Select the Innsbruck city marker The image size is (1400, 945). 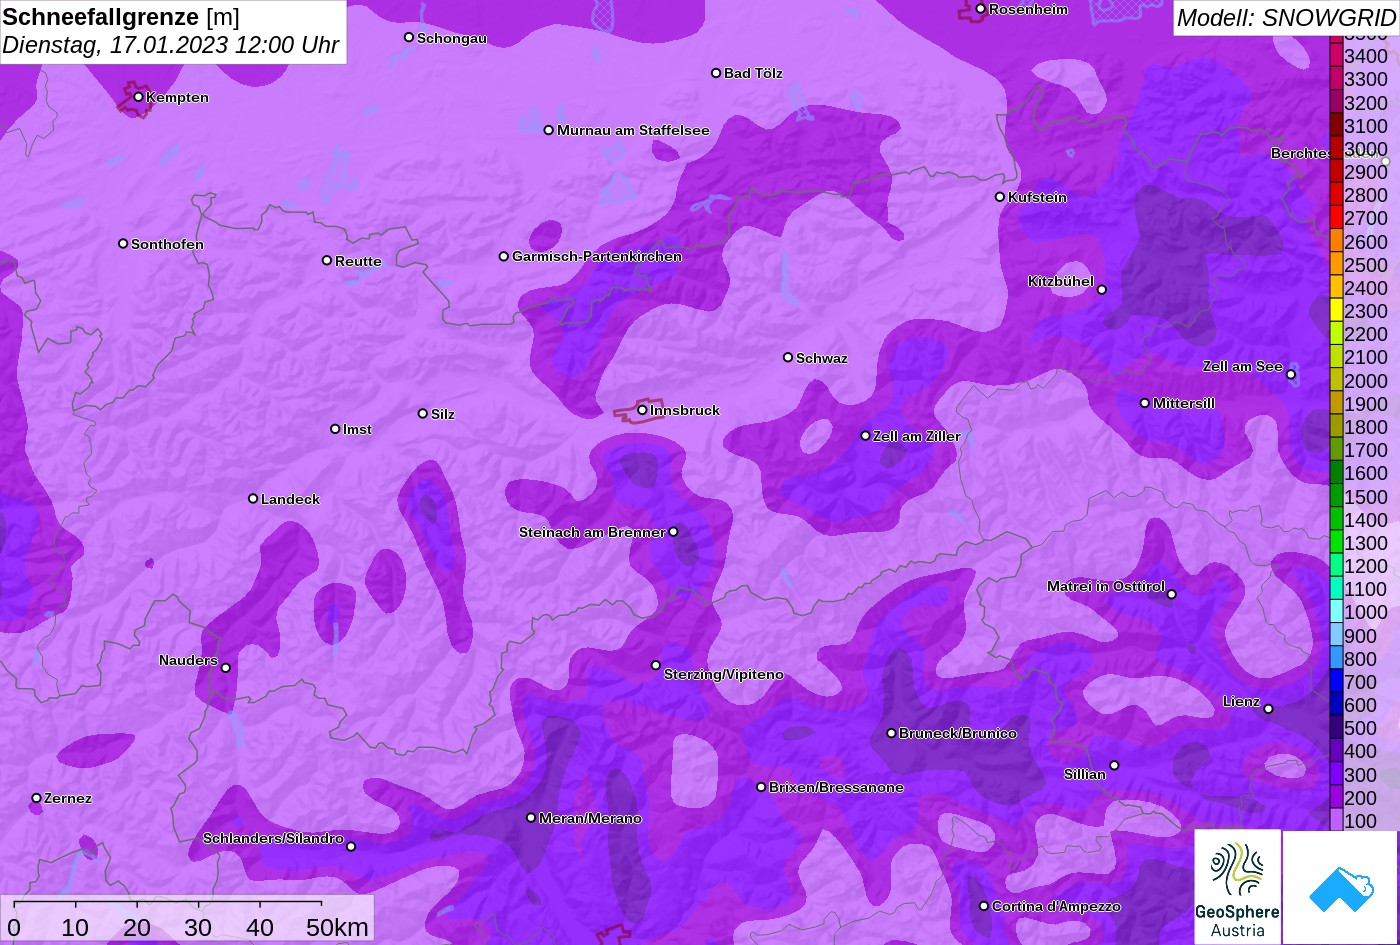tap(642, 410)
